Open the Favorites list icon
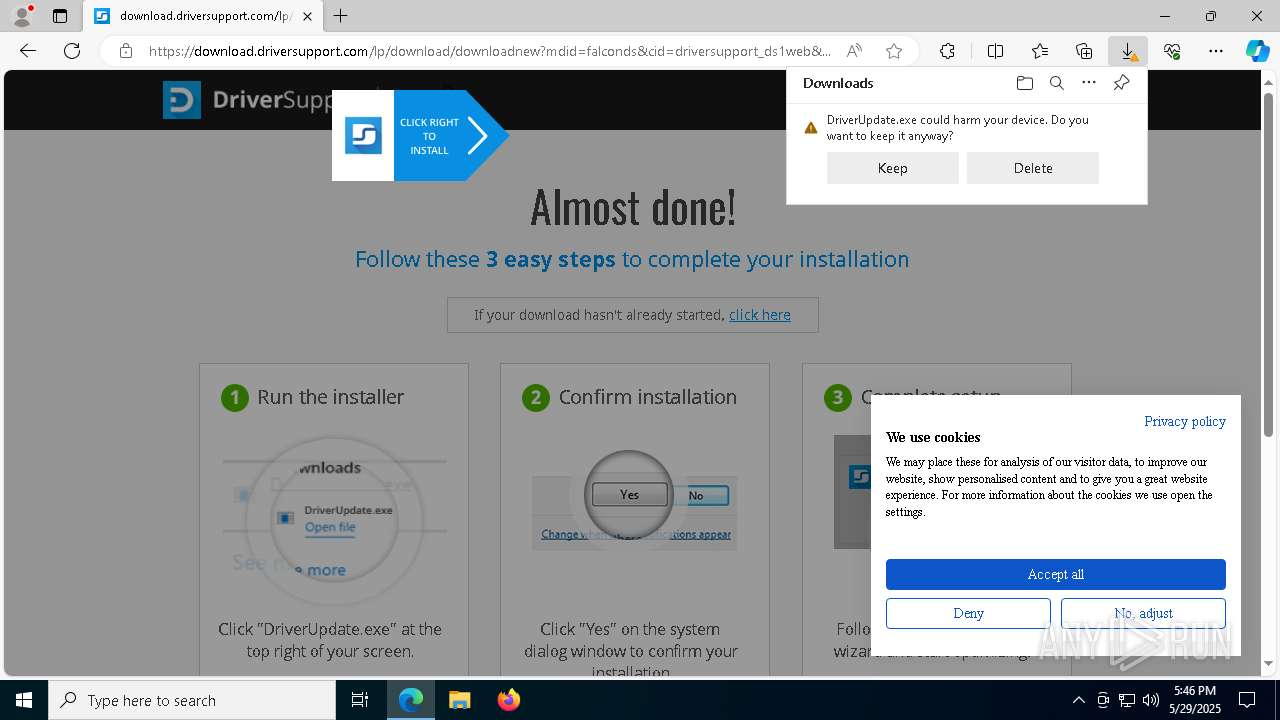This screenshot has width=1280, height=720. pos(1040,51)
